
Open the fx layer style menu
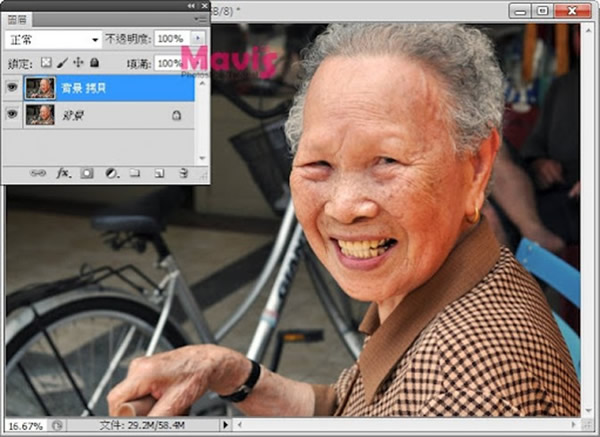(63, 173)
